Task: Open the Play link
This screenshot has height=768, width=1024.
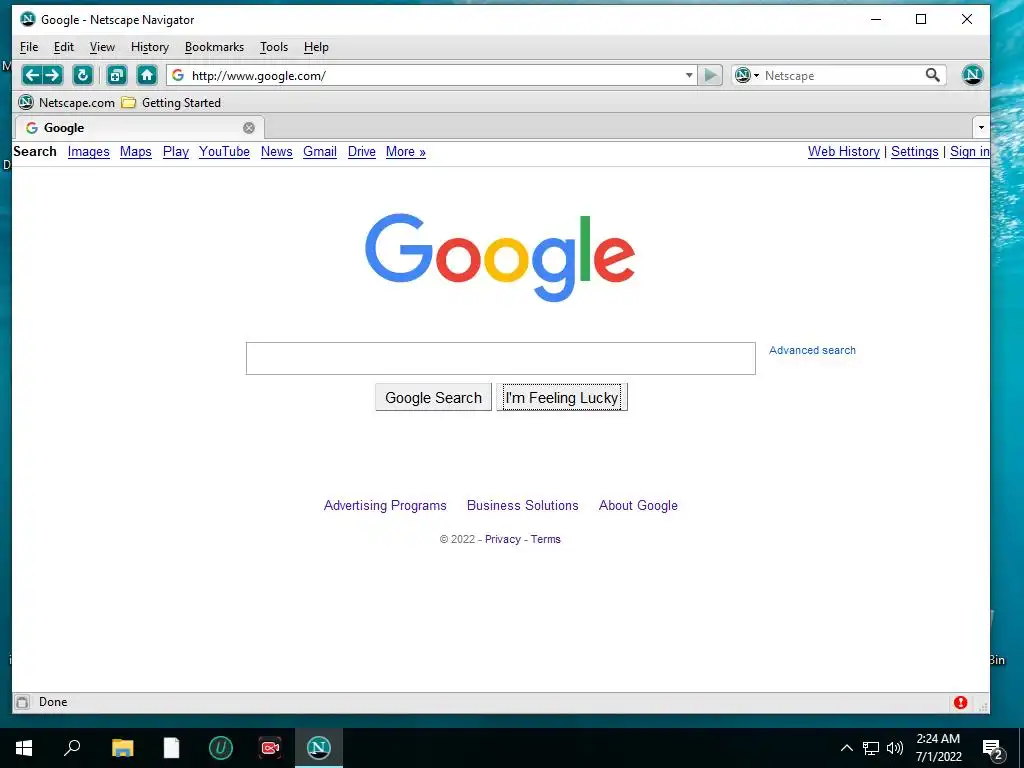Action: [x=176, y=152]
